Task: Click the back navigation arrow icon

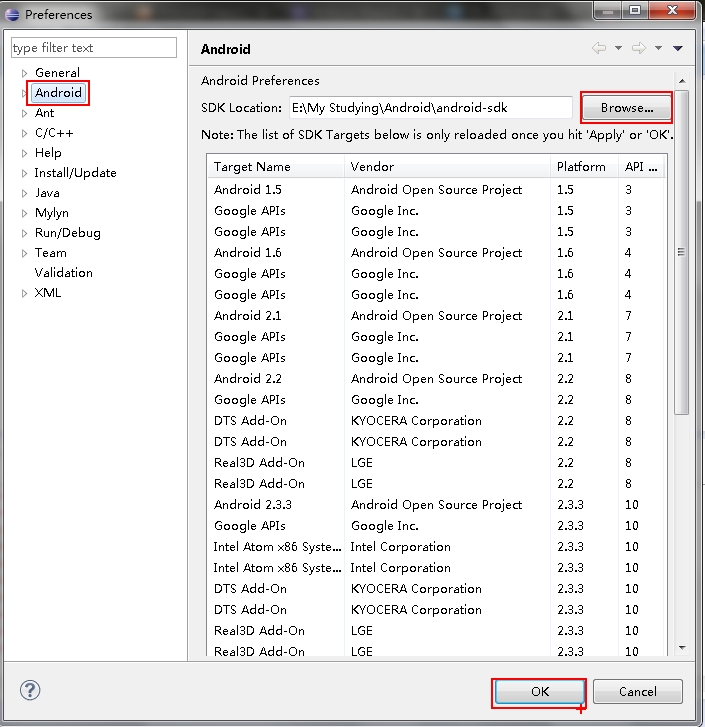Action: click(x=599, y=48)
